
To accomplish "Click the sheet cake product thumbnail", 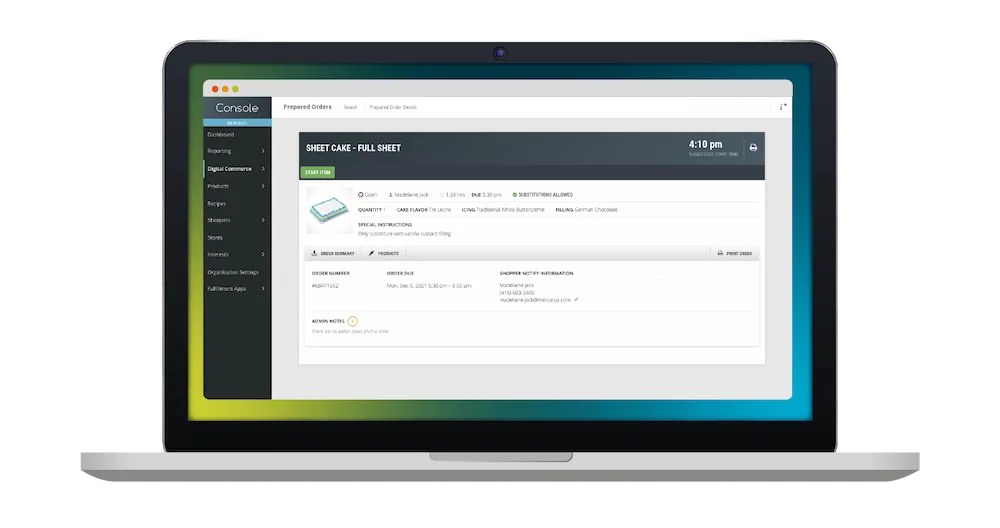I will pyautogui.click(x=329, y=210).
